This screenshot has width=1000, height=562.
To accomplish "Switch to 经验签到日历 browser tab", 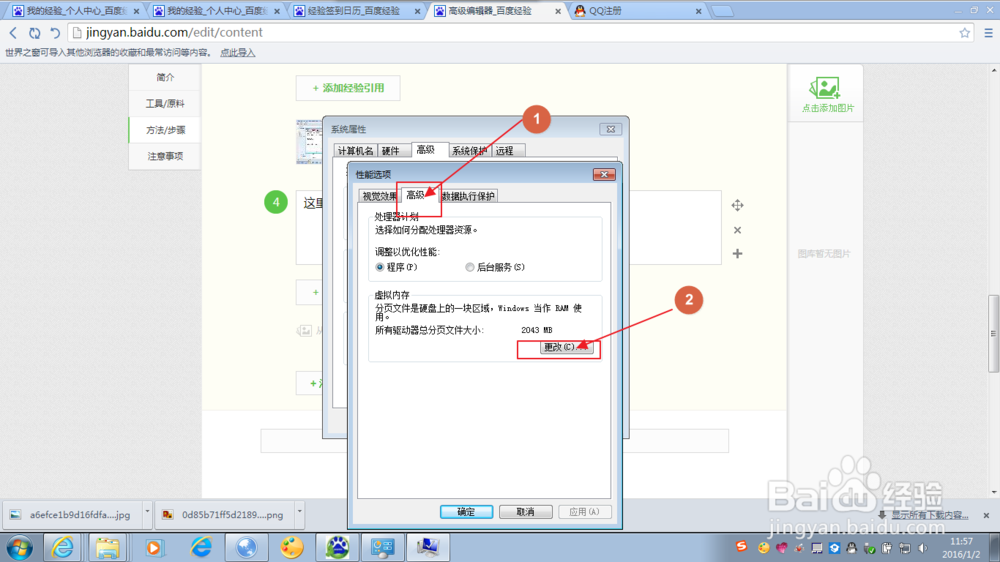I will coord(354,11).
